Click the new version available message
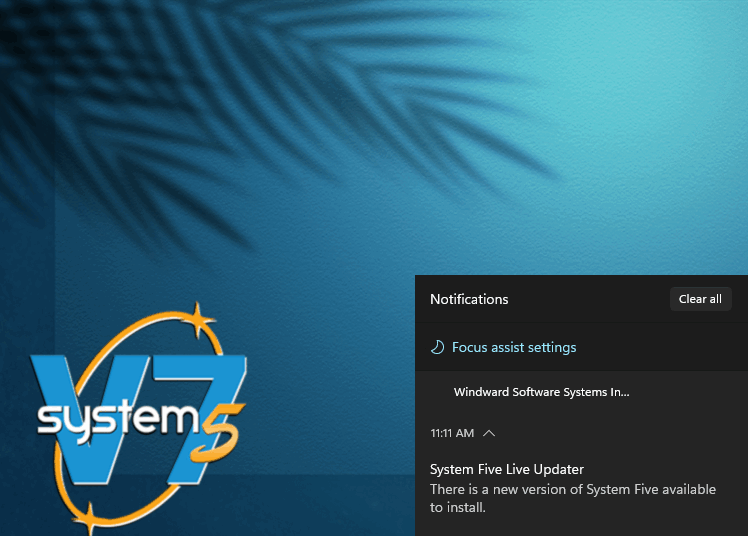Viewport: 748px width, 536px height. coord(573,498)
